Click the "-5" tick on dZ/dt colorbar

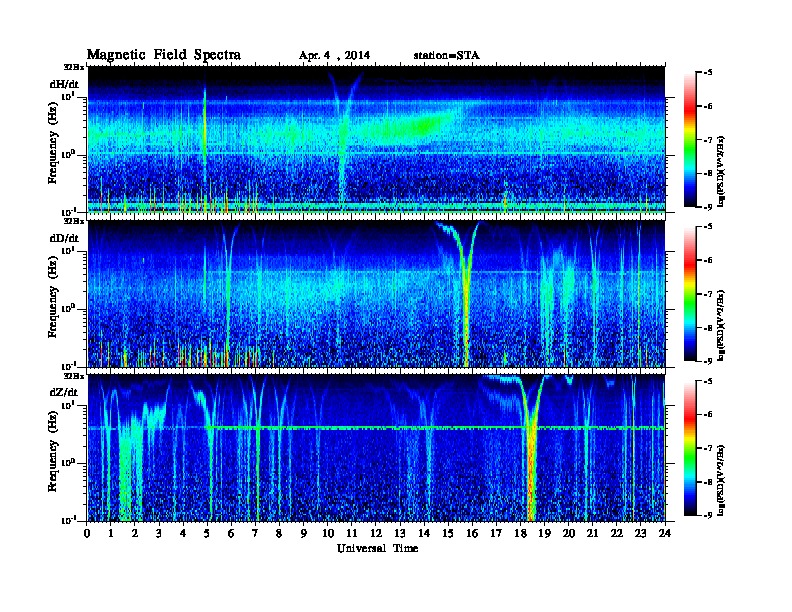pos(708,381)
